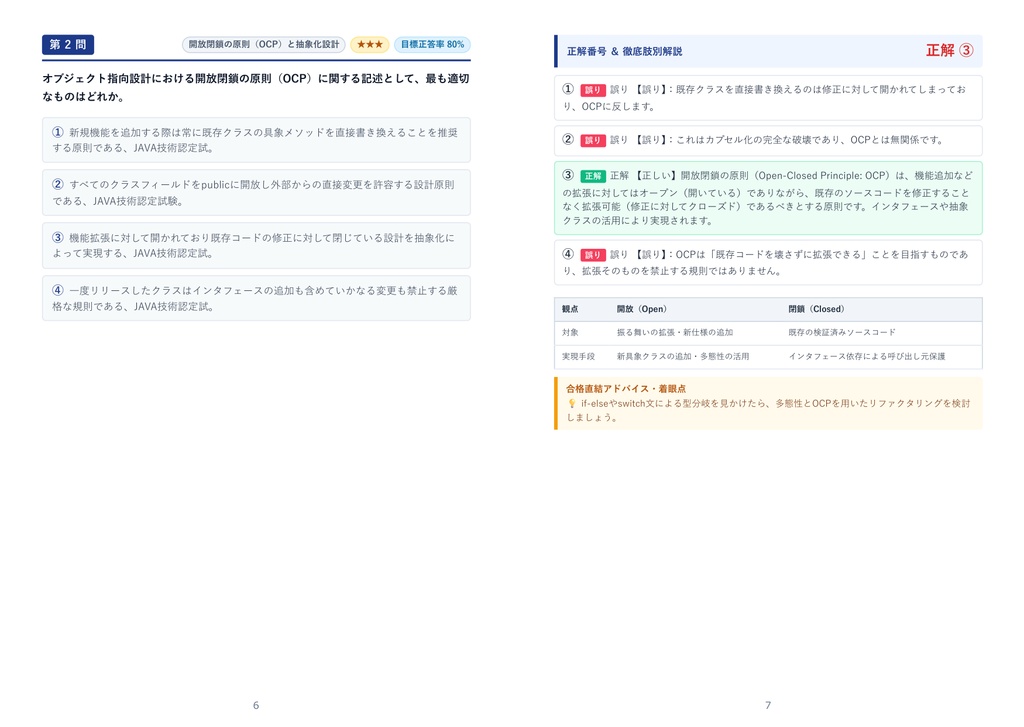Click the question sentence starting オブジェクト指向設計における
The width and height of the screenshot is (1024, 727).
(x=256, y=88)
